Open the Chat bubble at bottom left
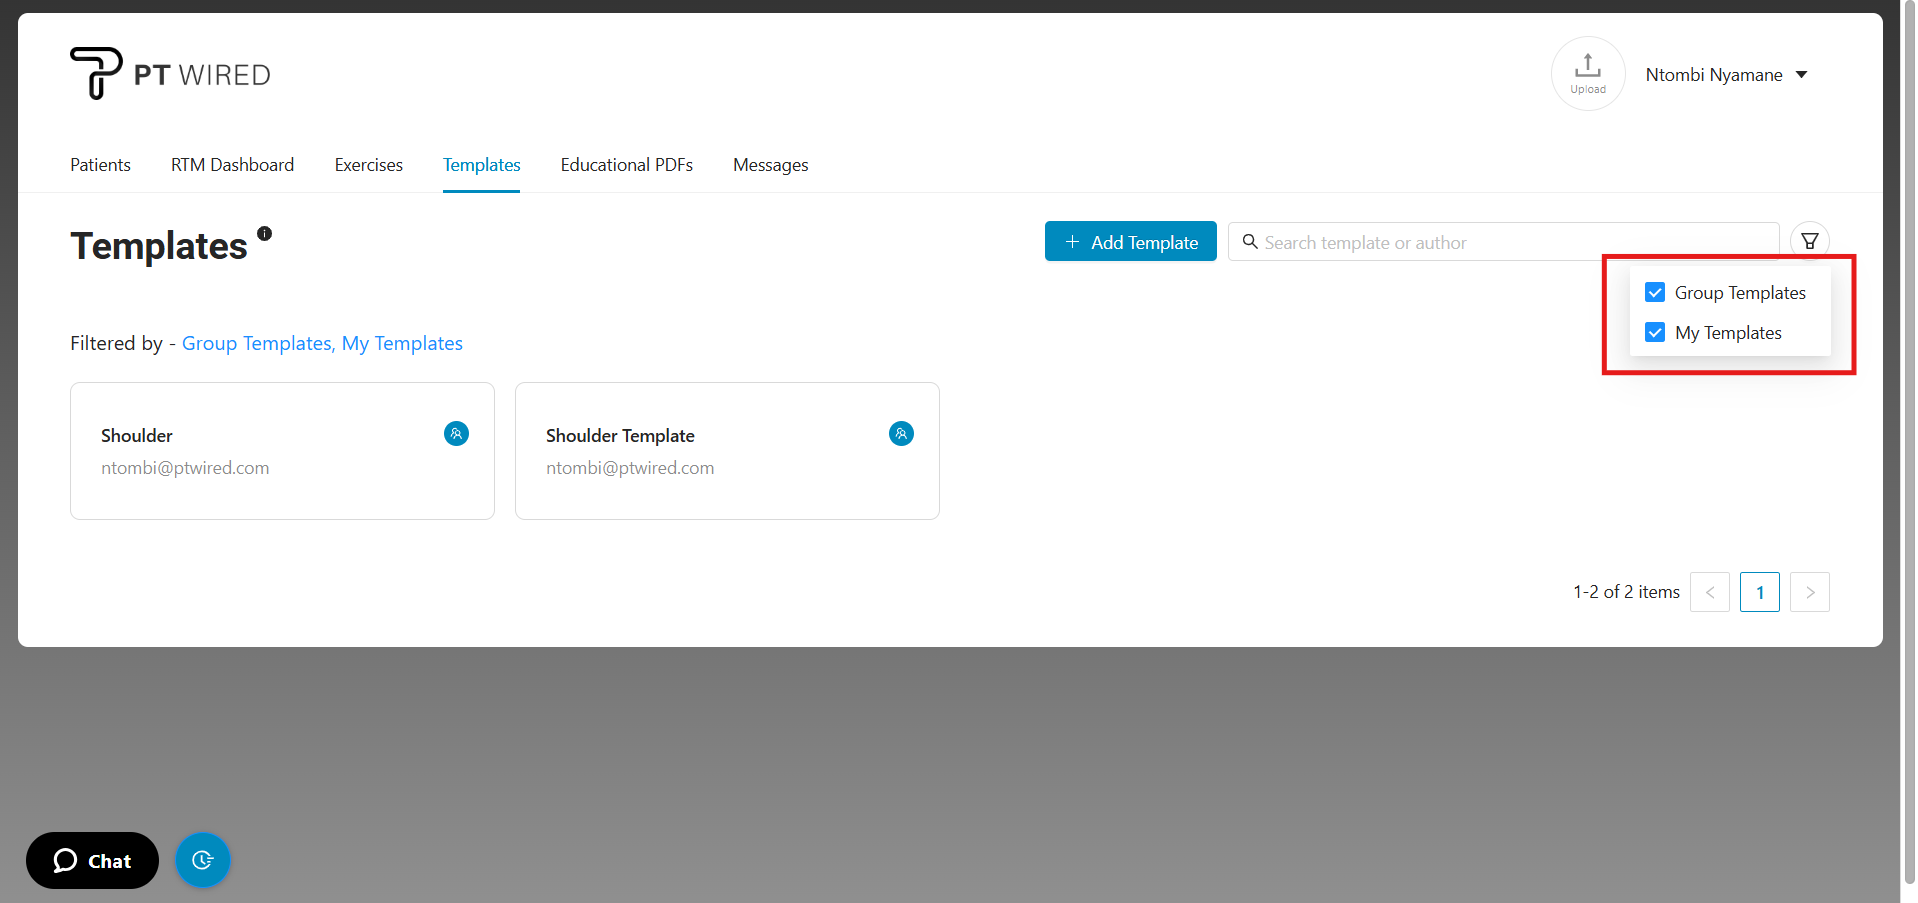 pos(91,860)
